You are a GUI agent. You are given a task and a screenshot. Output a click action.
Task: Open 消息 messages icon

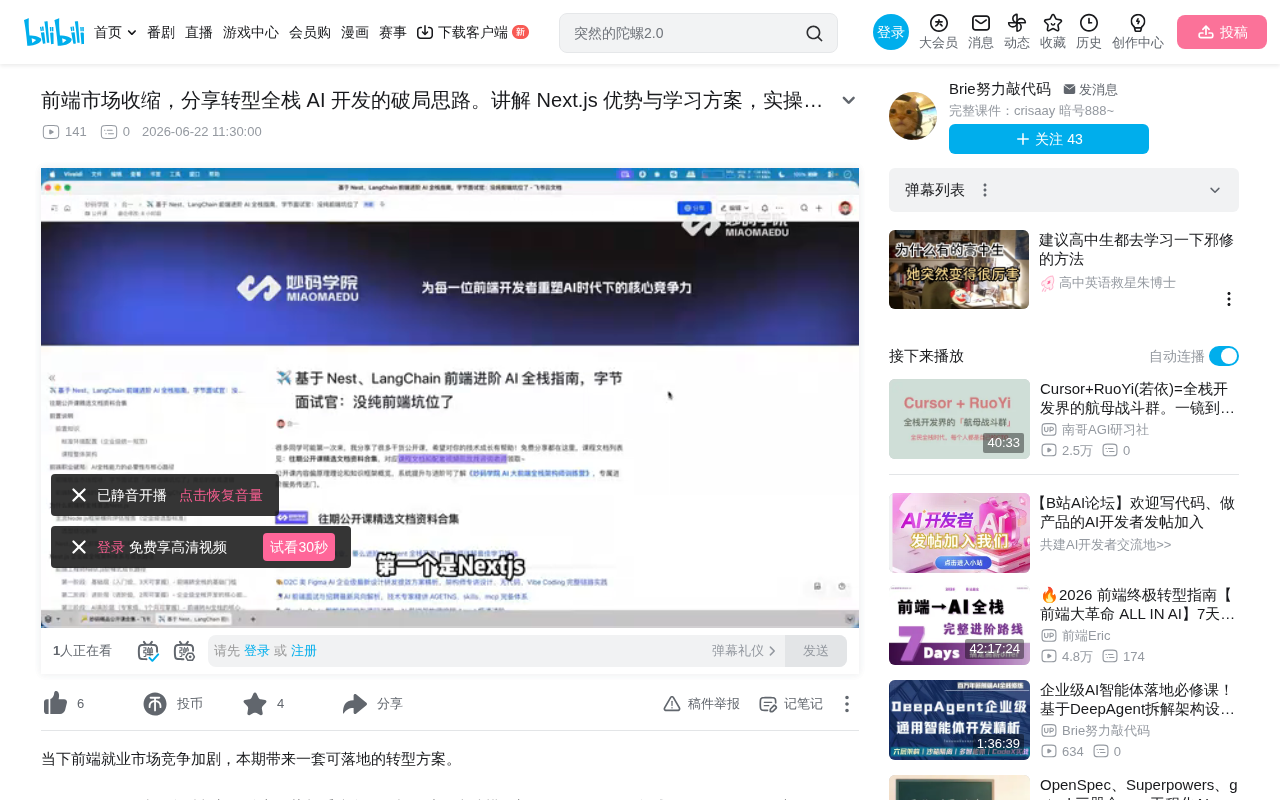click(x=981, y=23)
